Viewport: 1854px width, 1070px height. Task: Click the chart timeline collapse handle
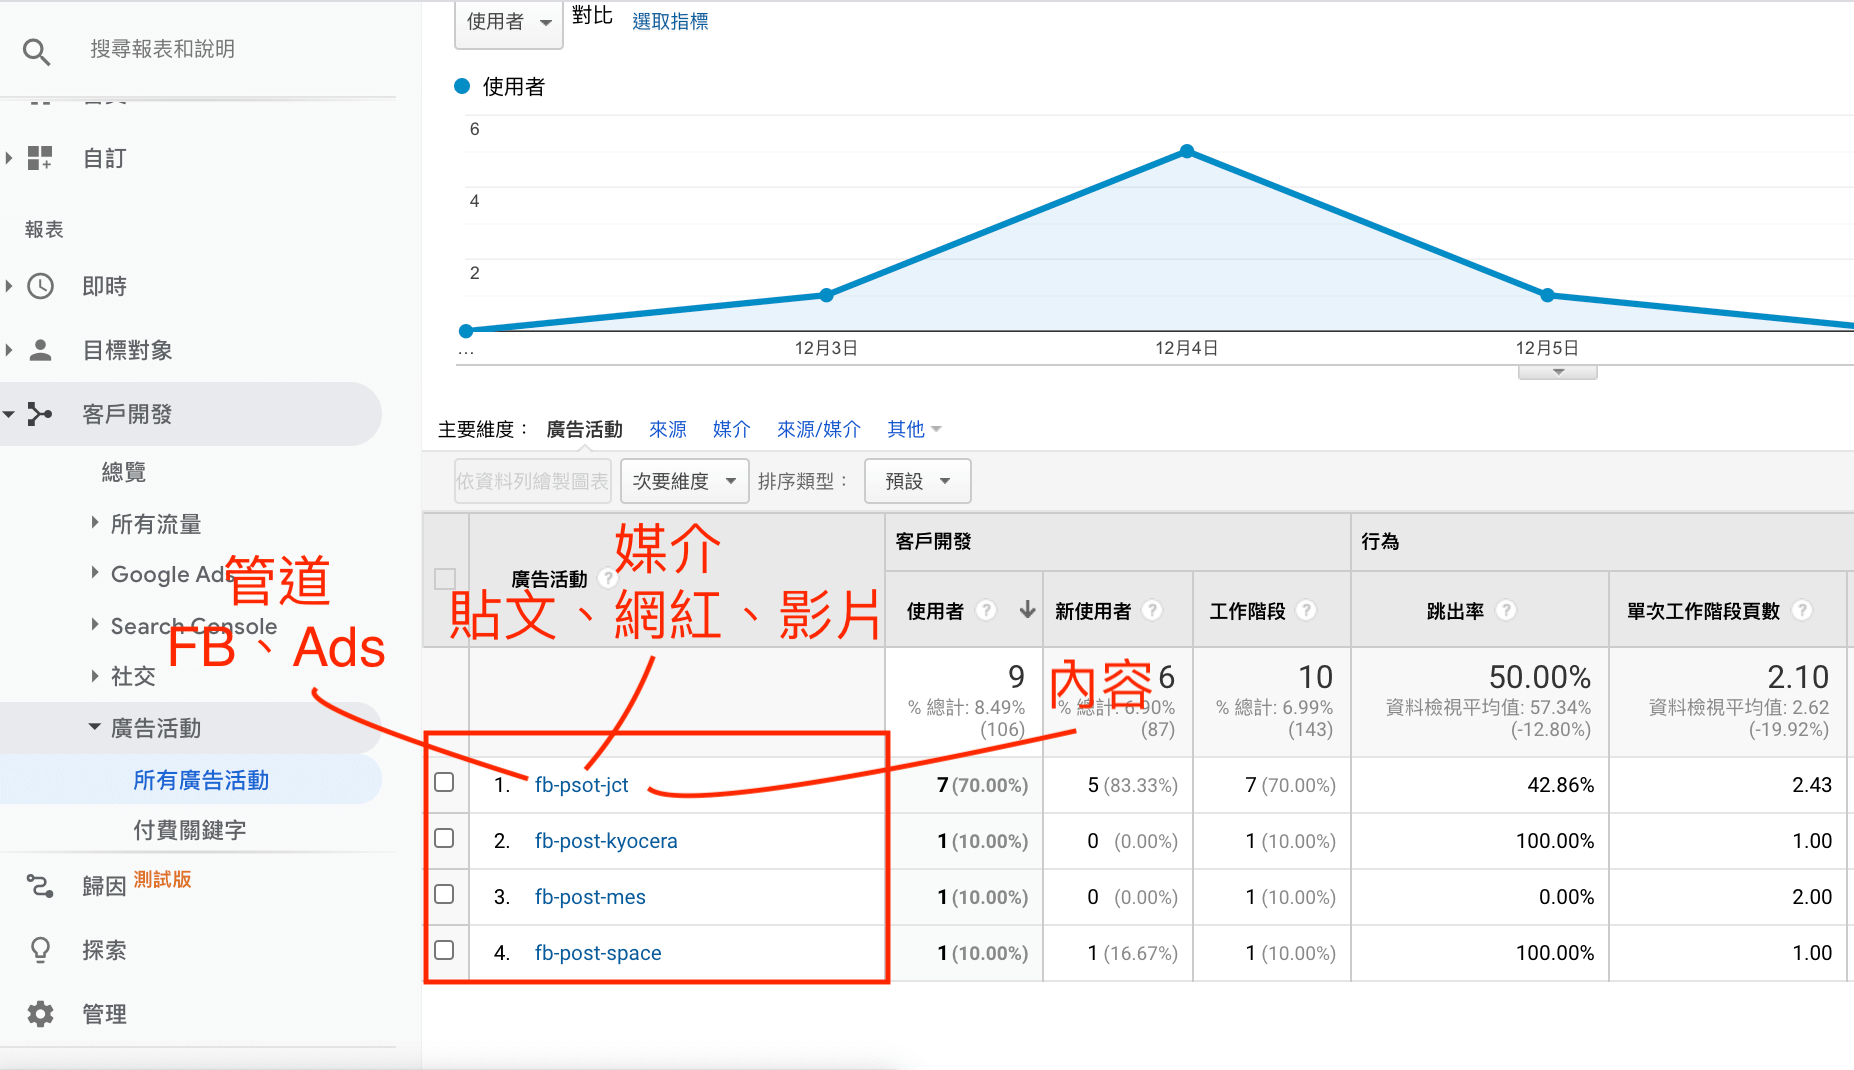click(1558, 372)
